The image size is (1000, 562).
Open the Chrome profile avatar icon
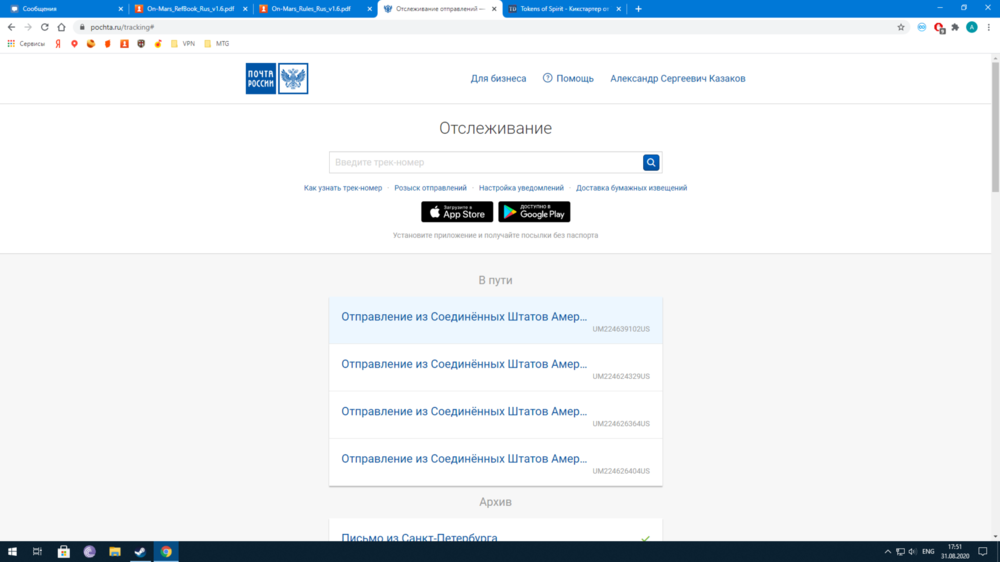(971, 27)
